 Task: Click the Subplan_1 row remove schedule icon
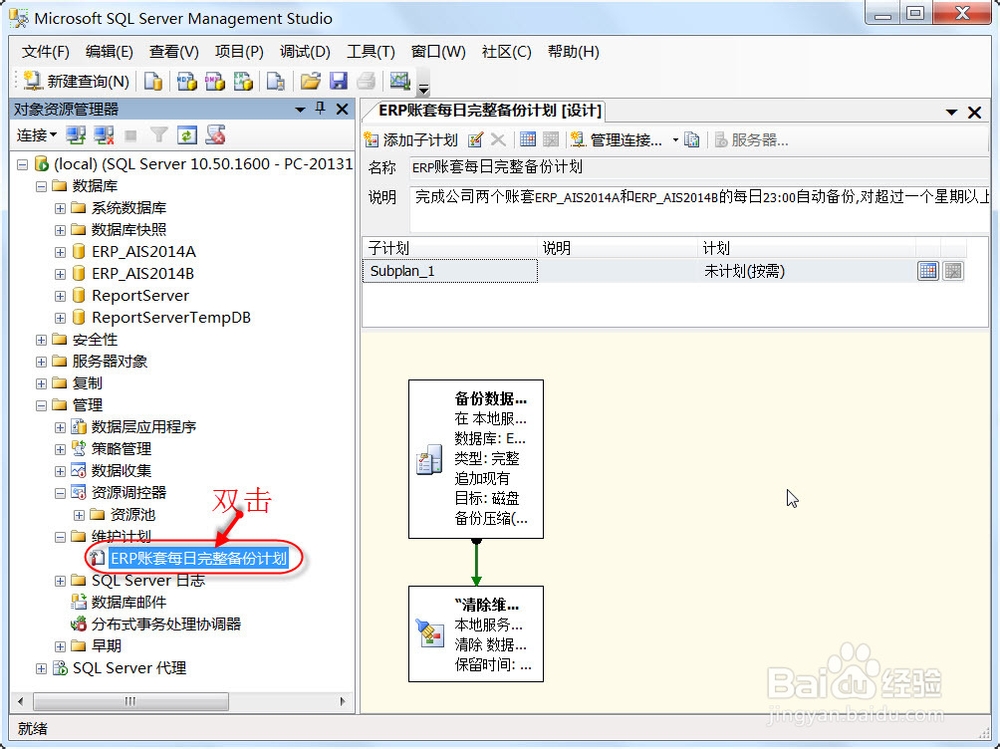click(953, 271)
